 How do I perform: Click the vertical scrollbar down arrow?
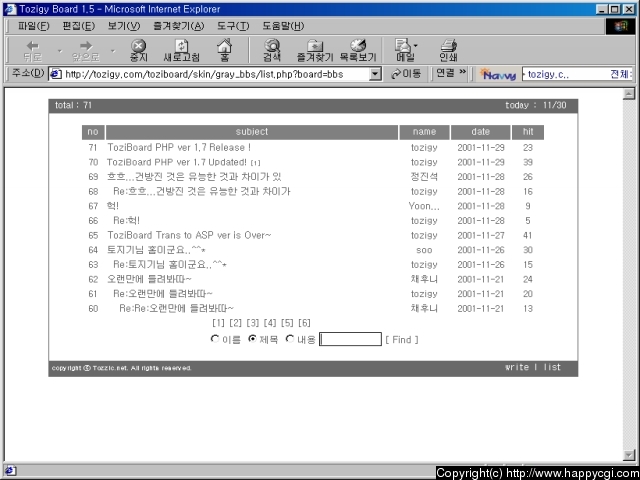click(x=629, y=455)
